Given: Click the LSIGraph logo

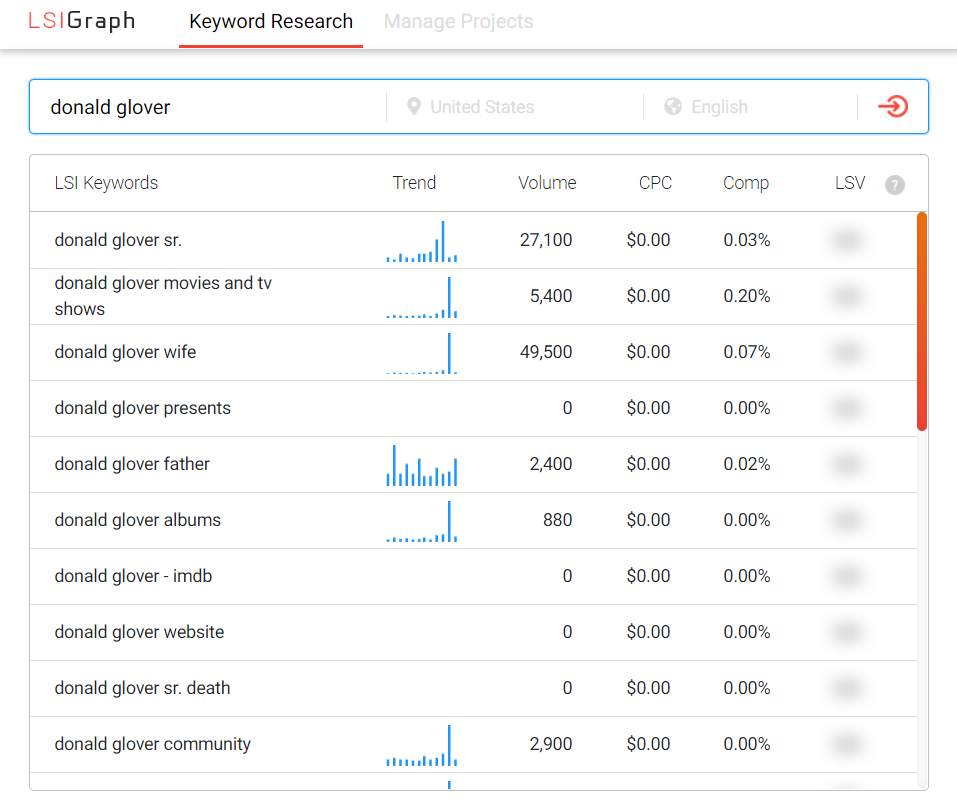Looking at the screenshot, I should [81, 21].
